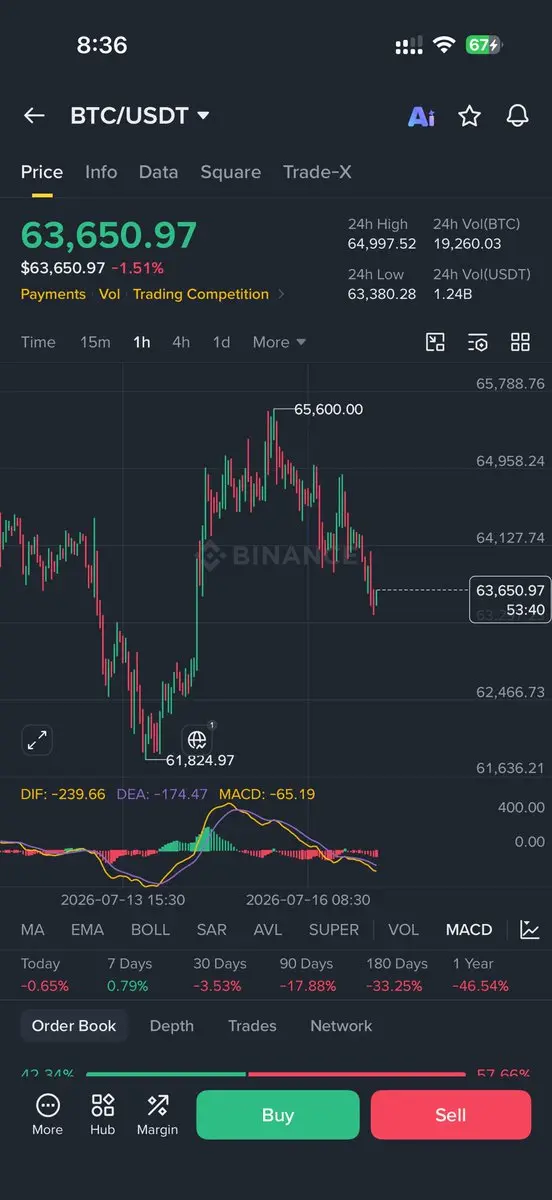Tap the 30 Days -3.53% performance
The height and width of the screenshot is (1200, 552).
click(x=219, y=975)
